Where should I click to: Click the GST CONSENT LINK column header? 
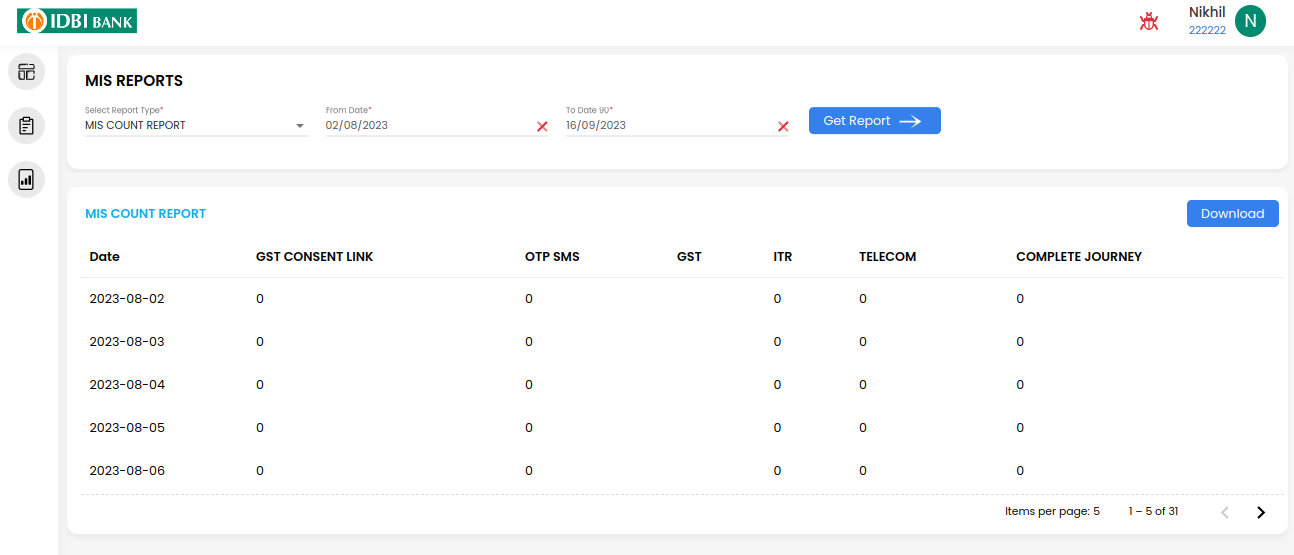[314, 257]
